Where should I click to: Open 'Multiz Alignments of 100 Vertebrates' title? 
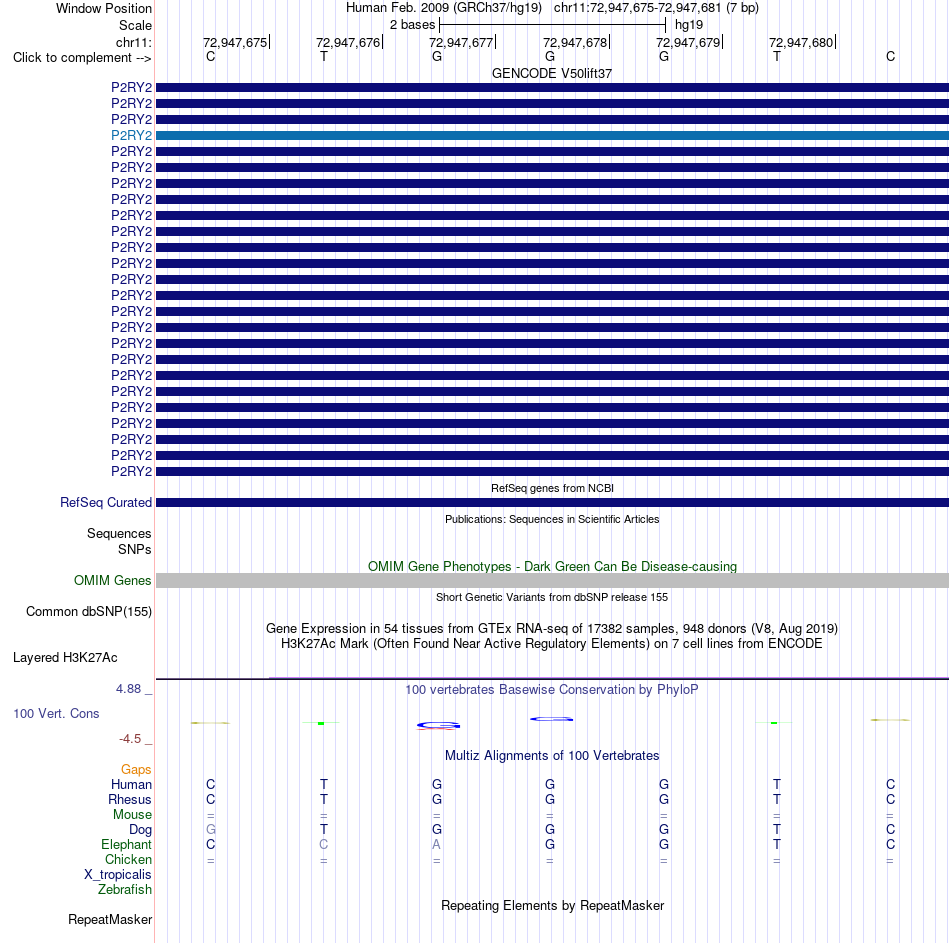point(552,756)
